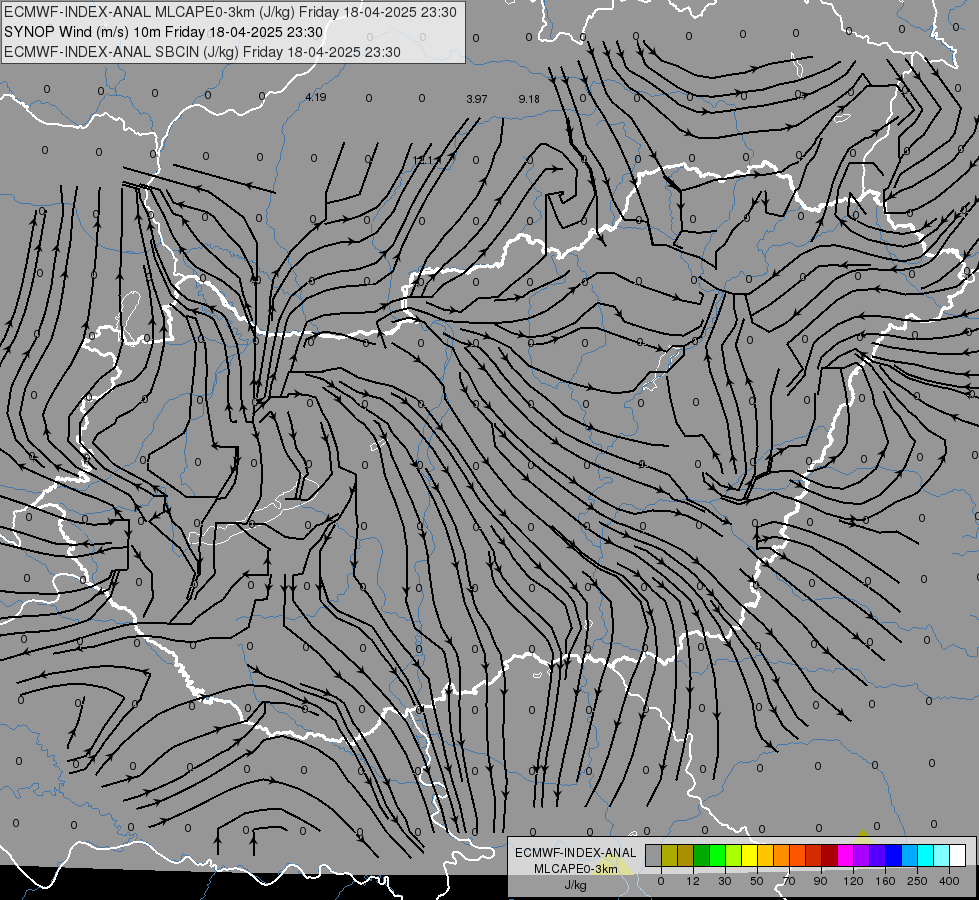Click the legend tick label 30
The width and height of the screenshot is (979, 900).
point(725,881)
